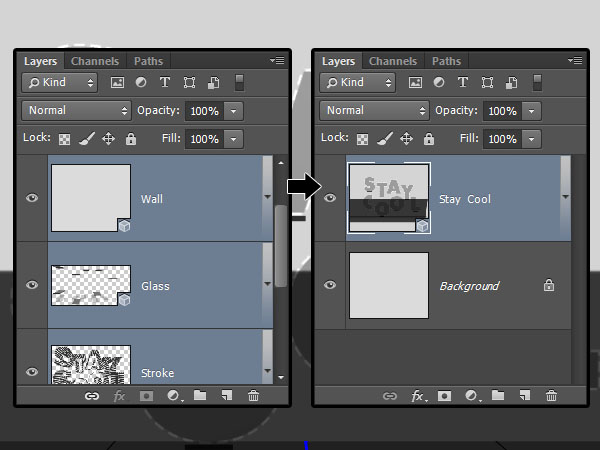Create new group in left panel
The width and height of the screenshot is (600, 450).
200,395
